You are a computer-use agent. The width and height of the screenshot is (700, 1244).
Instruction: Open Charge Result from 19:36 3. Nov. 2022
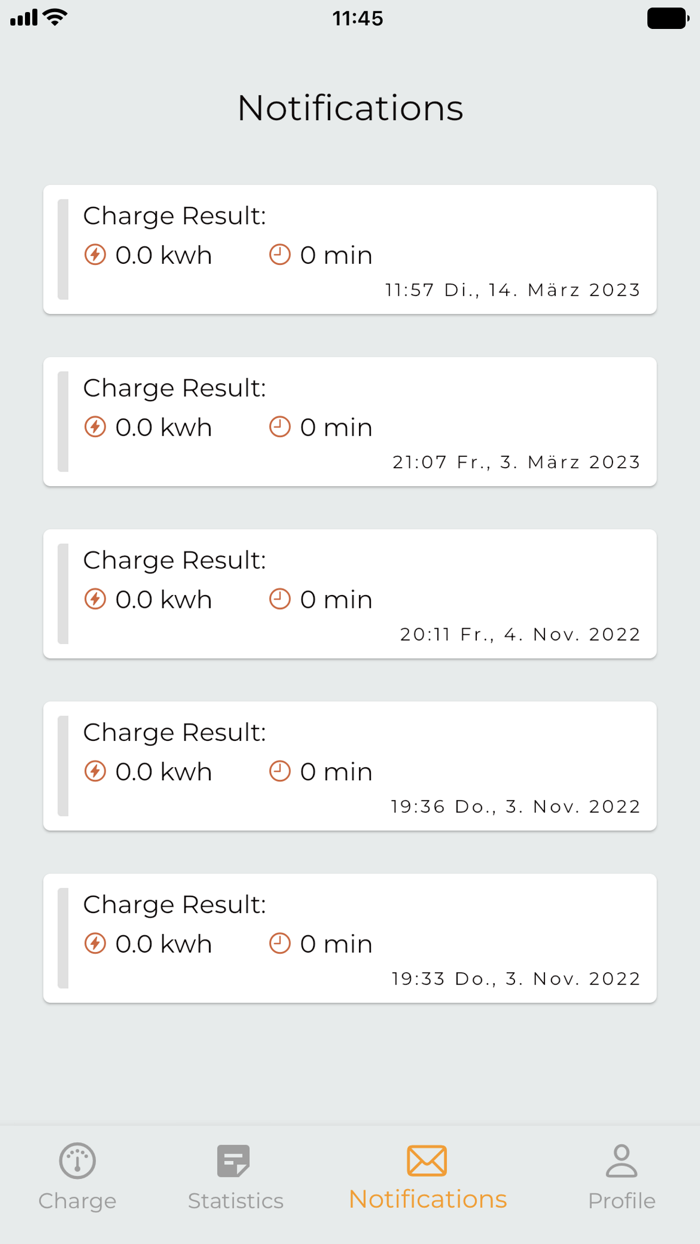350,765
